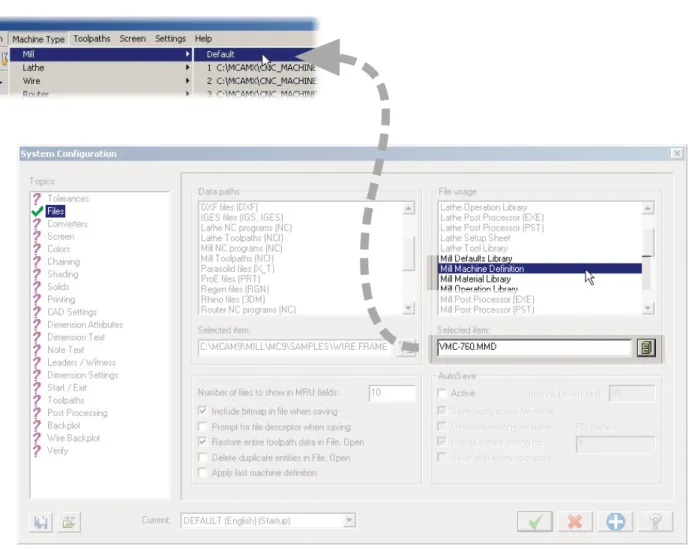Select the Files topic
The height and width of the screenshot is (549, 689).
coord(55,211)
